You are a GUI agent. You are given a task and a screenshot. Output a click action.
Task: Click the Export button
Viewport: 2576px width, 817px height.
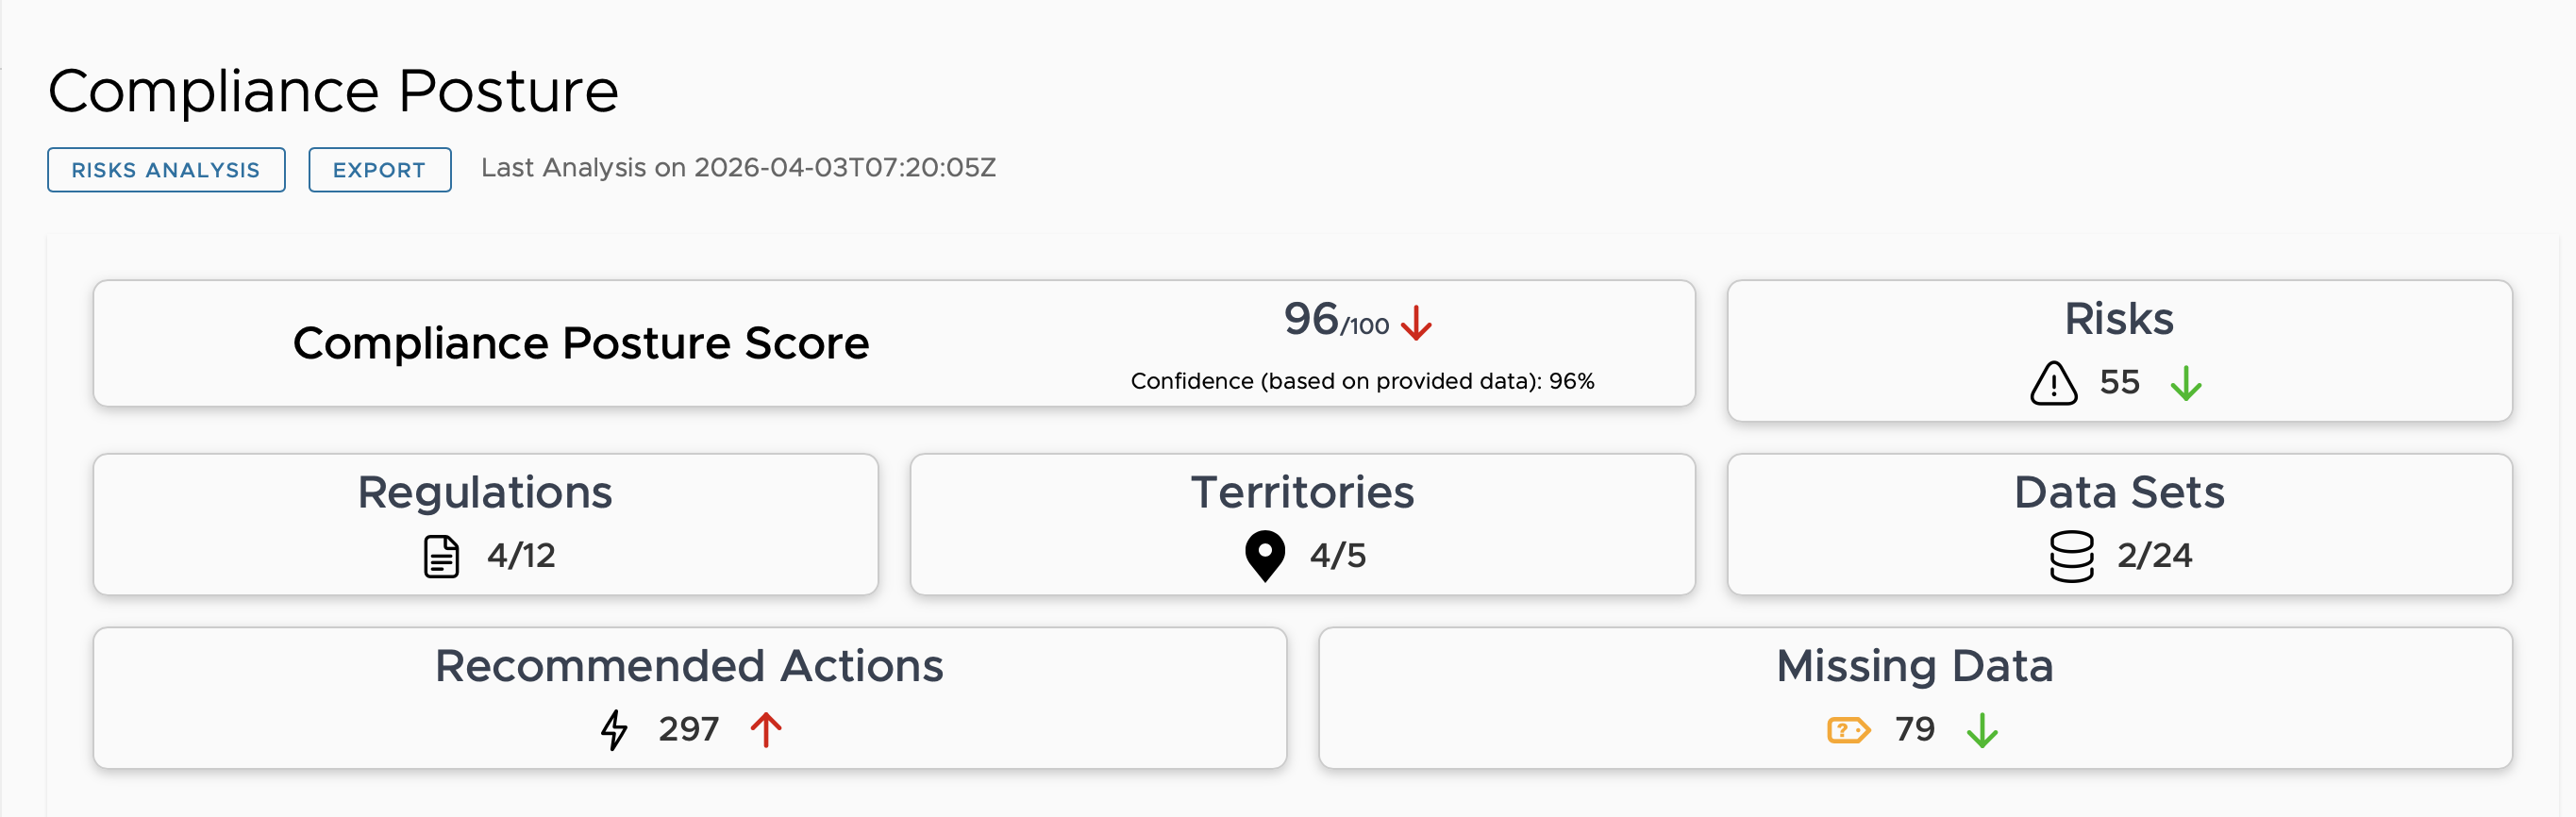click(x=379, y=170)
